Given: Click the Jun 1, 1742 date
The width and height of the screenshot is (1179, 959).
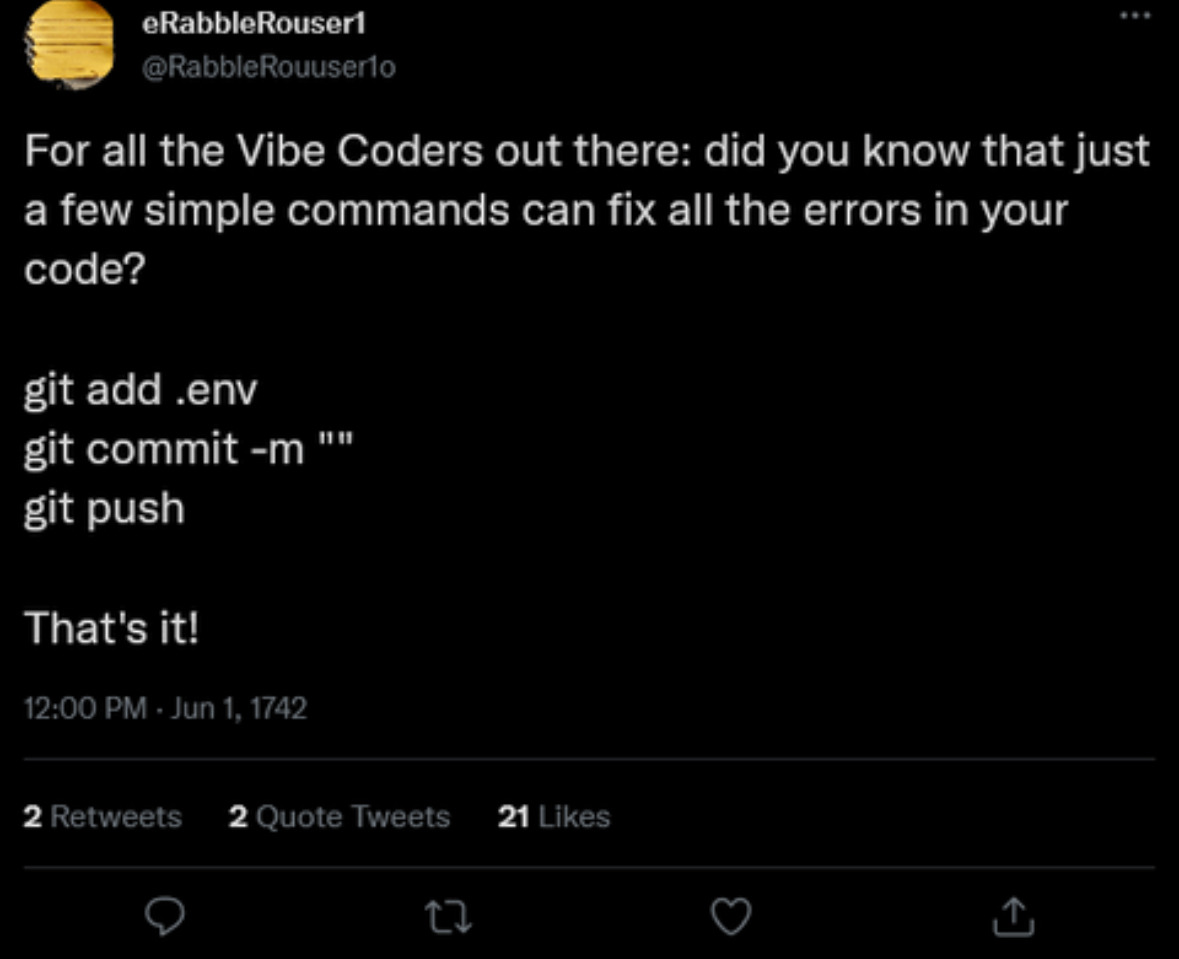Looking at the screenshot, I should (240, 709).
